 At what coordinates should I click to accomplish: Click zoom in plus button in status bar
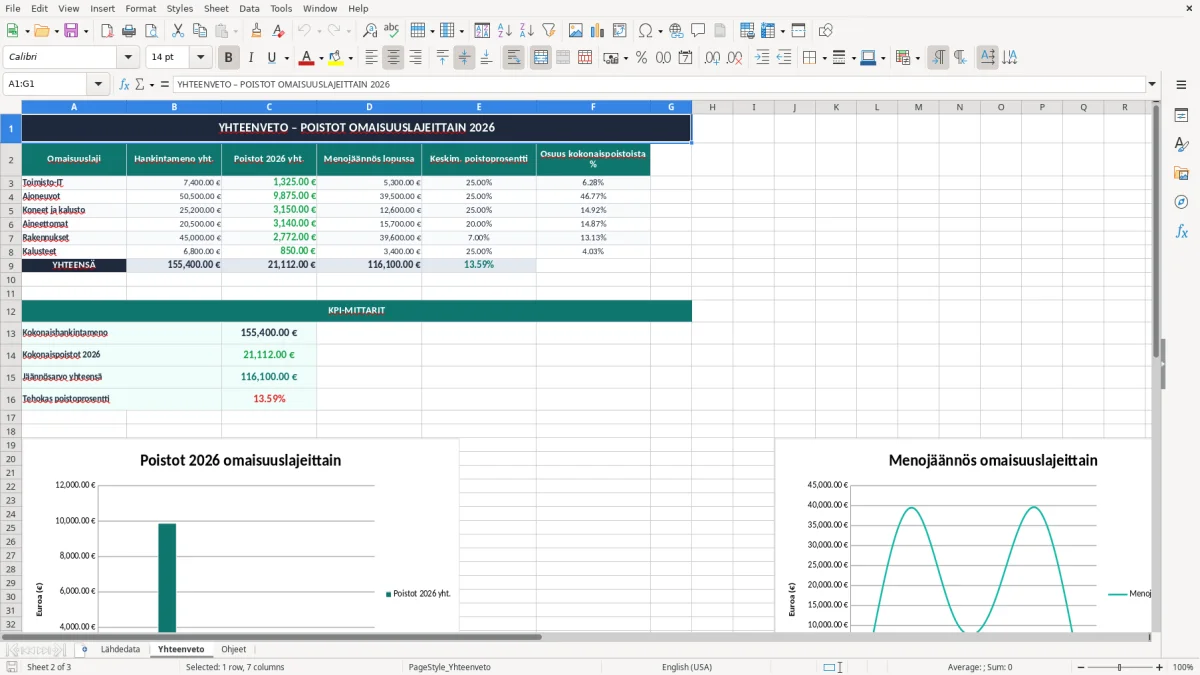pyautogui.click(x=1159, y=667)
